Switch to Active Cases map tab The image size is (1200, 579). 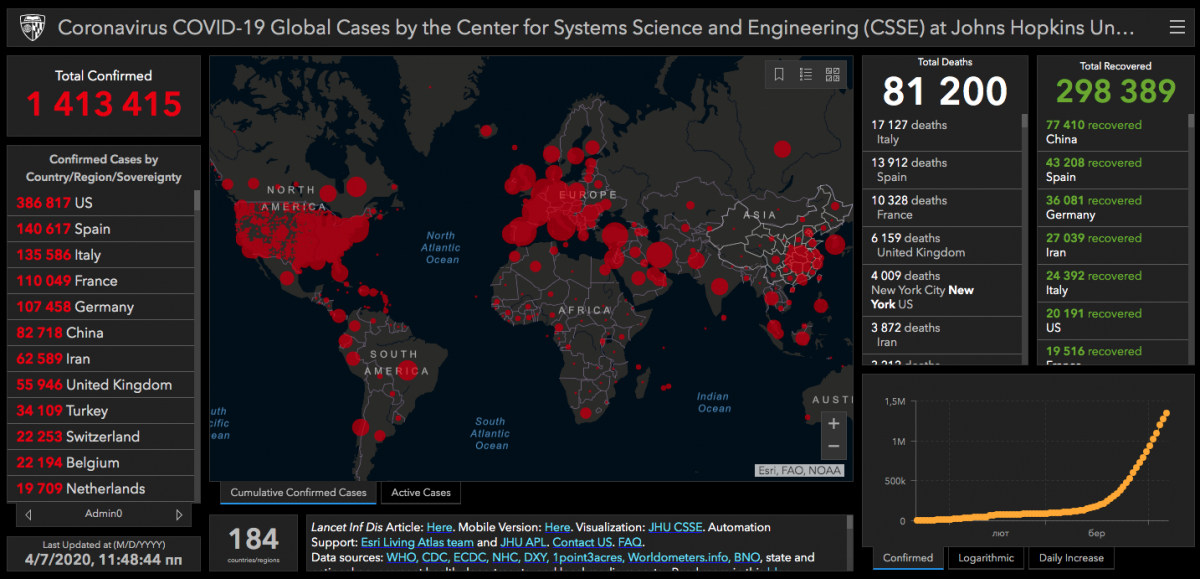(x=420, y=492)
